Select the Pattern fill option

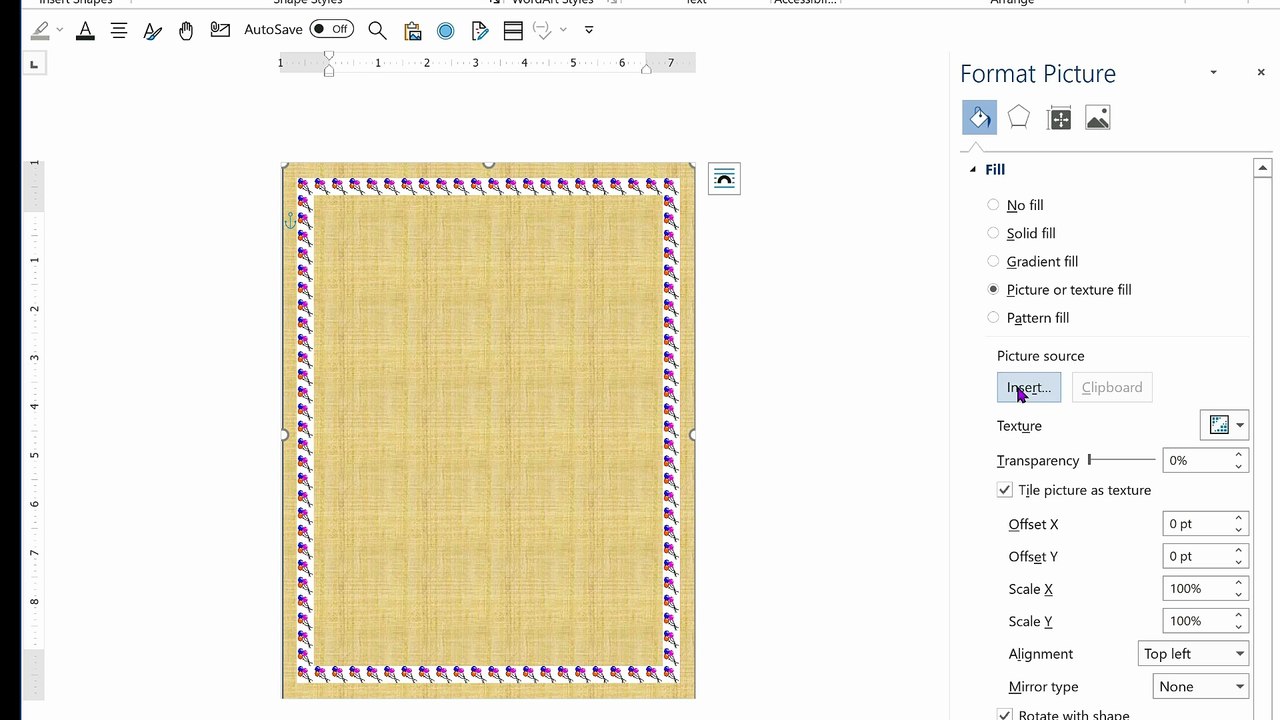click(x=993, y=317)
